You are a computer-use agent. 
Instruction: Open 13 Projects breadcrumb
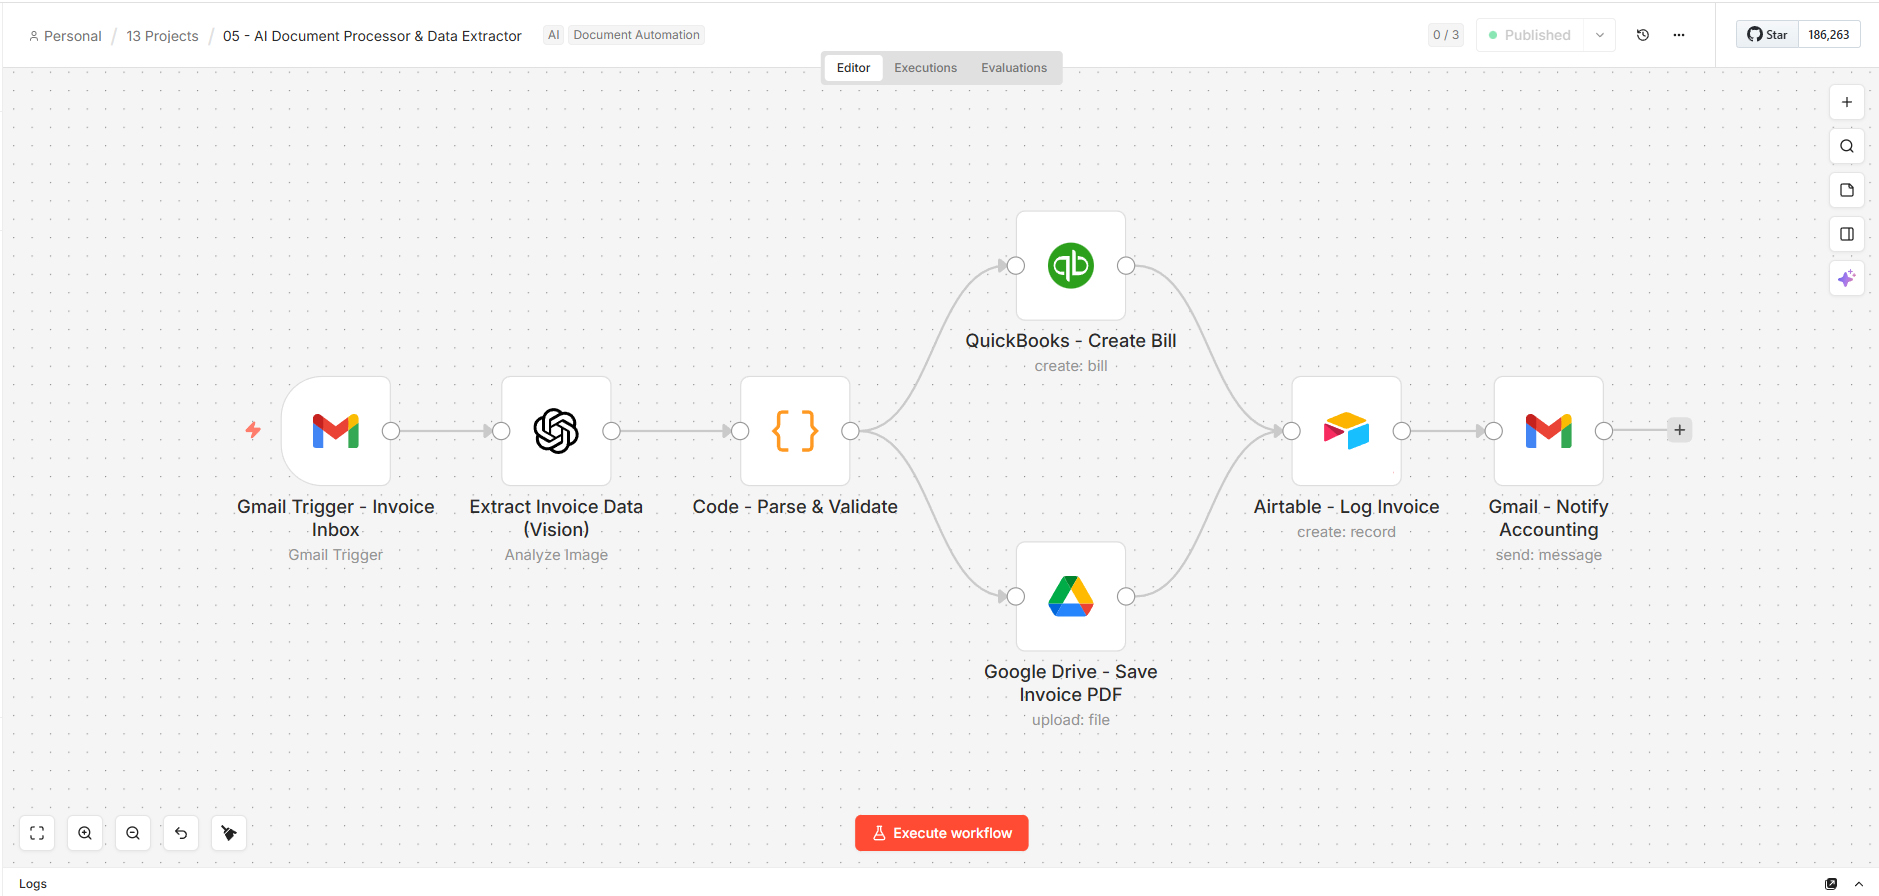(162, 36)
